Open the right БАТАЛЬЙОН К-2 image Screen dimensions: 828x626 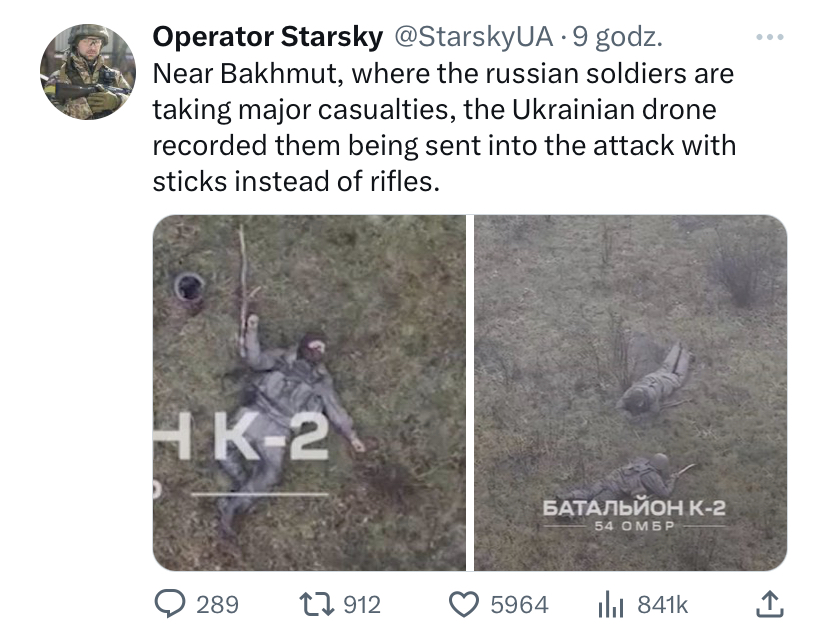(x=631, y=393)
